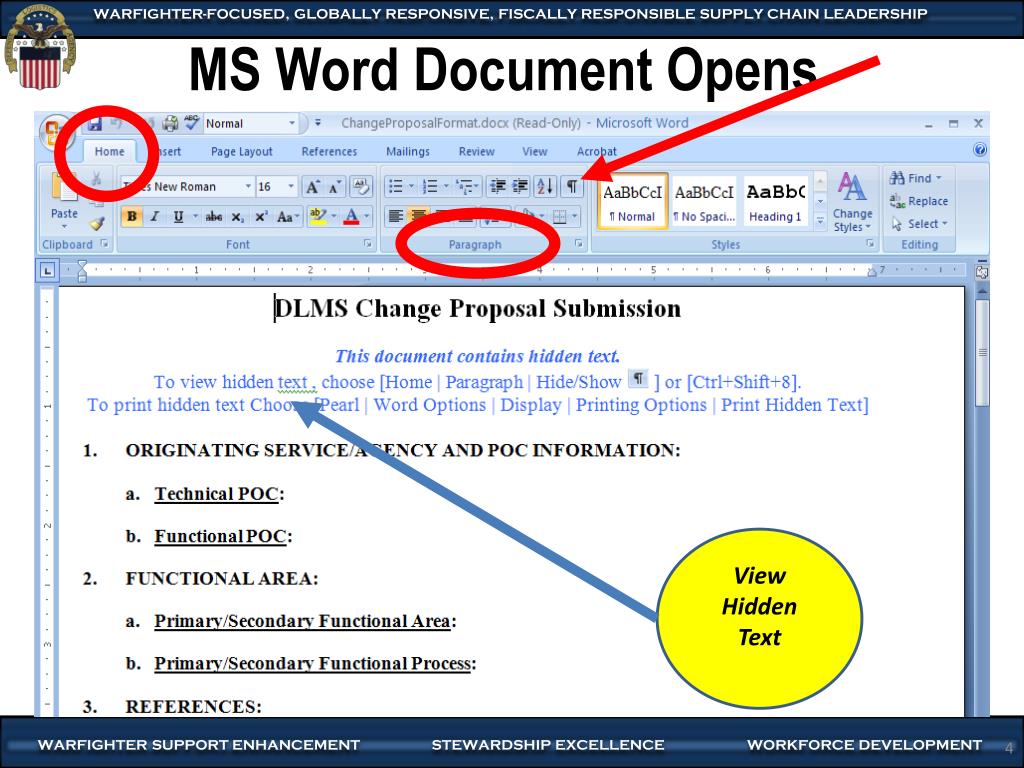Click the vertical scrollbar thumb

[982, 353]
